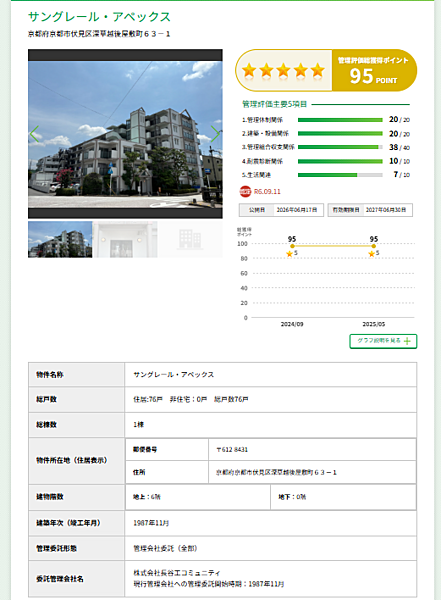Click the main building photo
Image resolution: width=441 pixels, height=600 pixels.
point(125,134)
